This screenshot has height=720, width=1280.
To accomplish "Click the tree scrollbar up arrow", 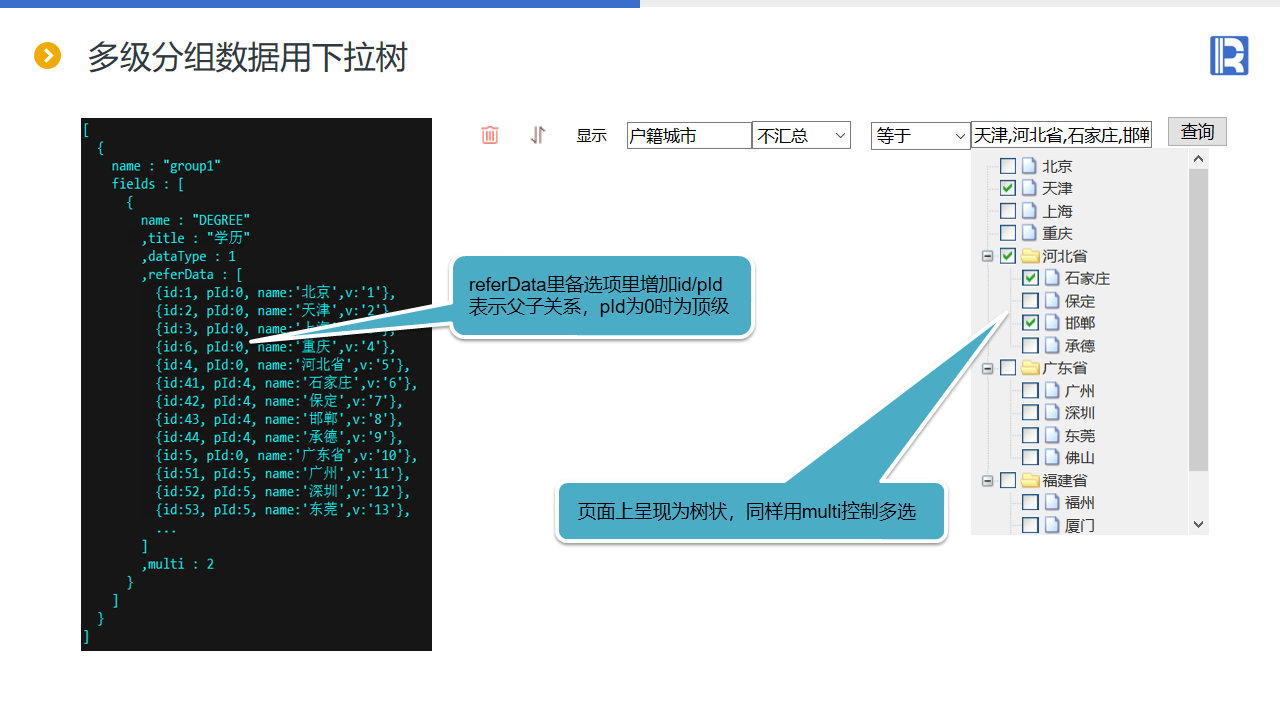I will pos(1198,159).
